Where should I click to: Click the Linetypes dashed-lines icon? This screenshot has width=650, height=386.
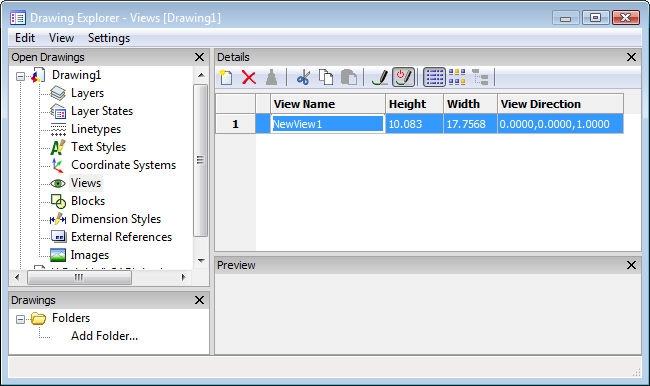[58, 129]
